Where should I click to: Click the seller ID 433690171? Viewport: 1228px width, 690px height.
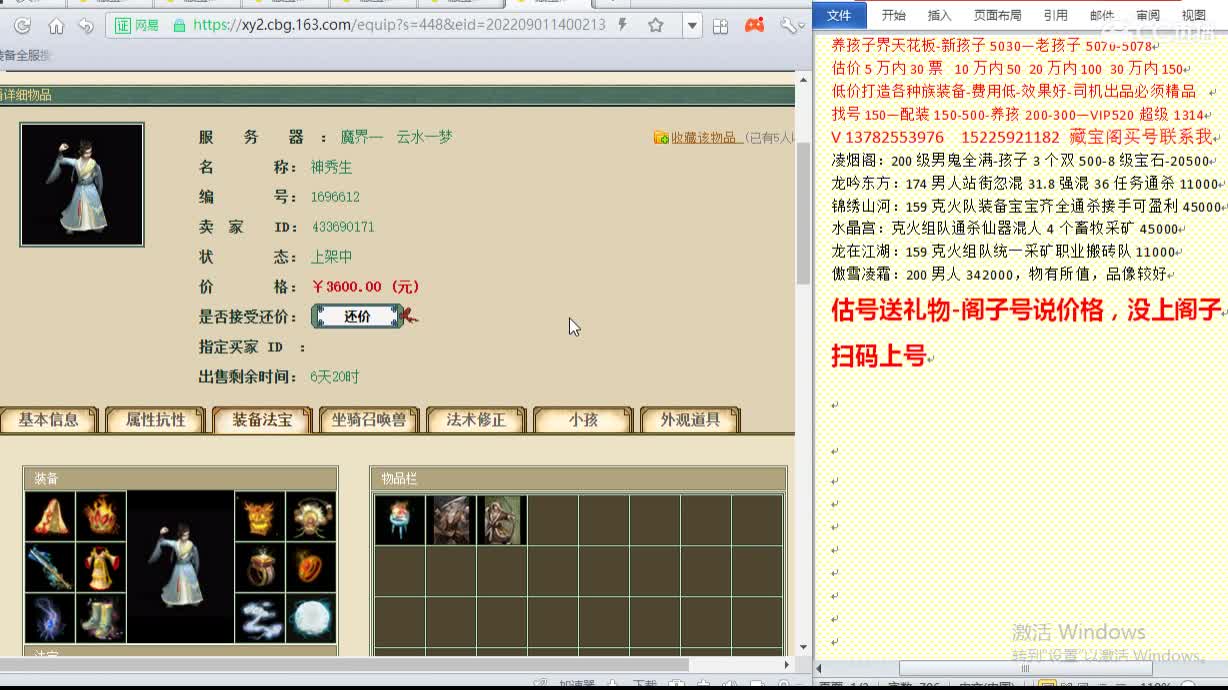click(343, 227)
